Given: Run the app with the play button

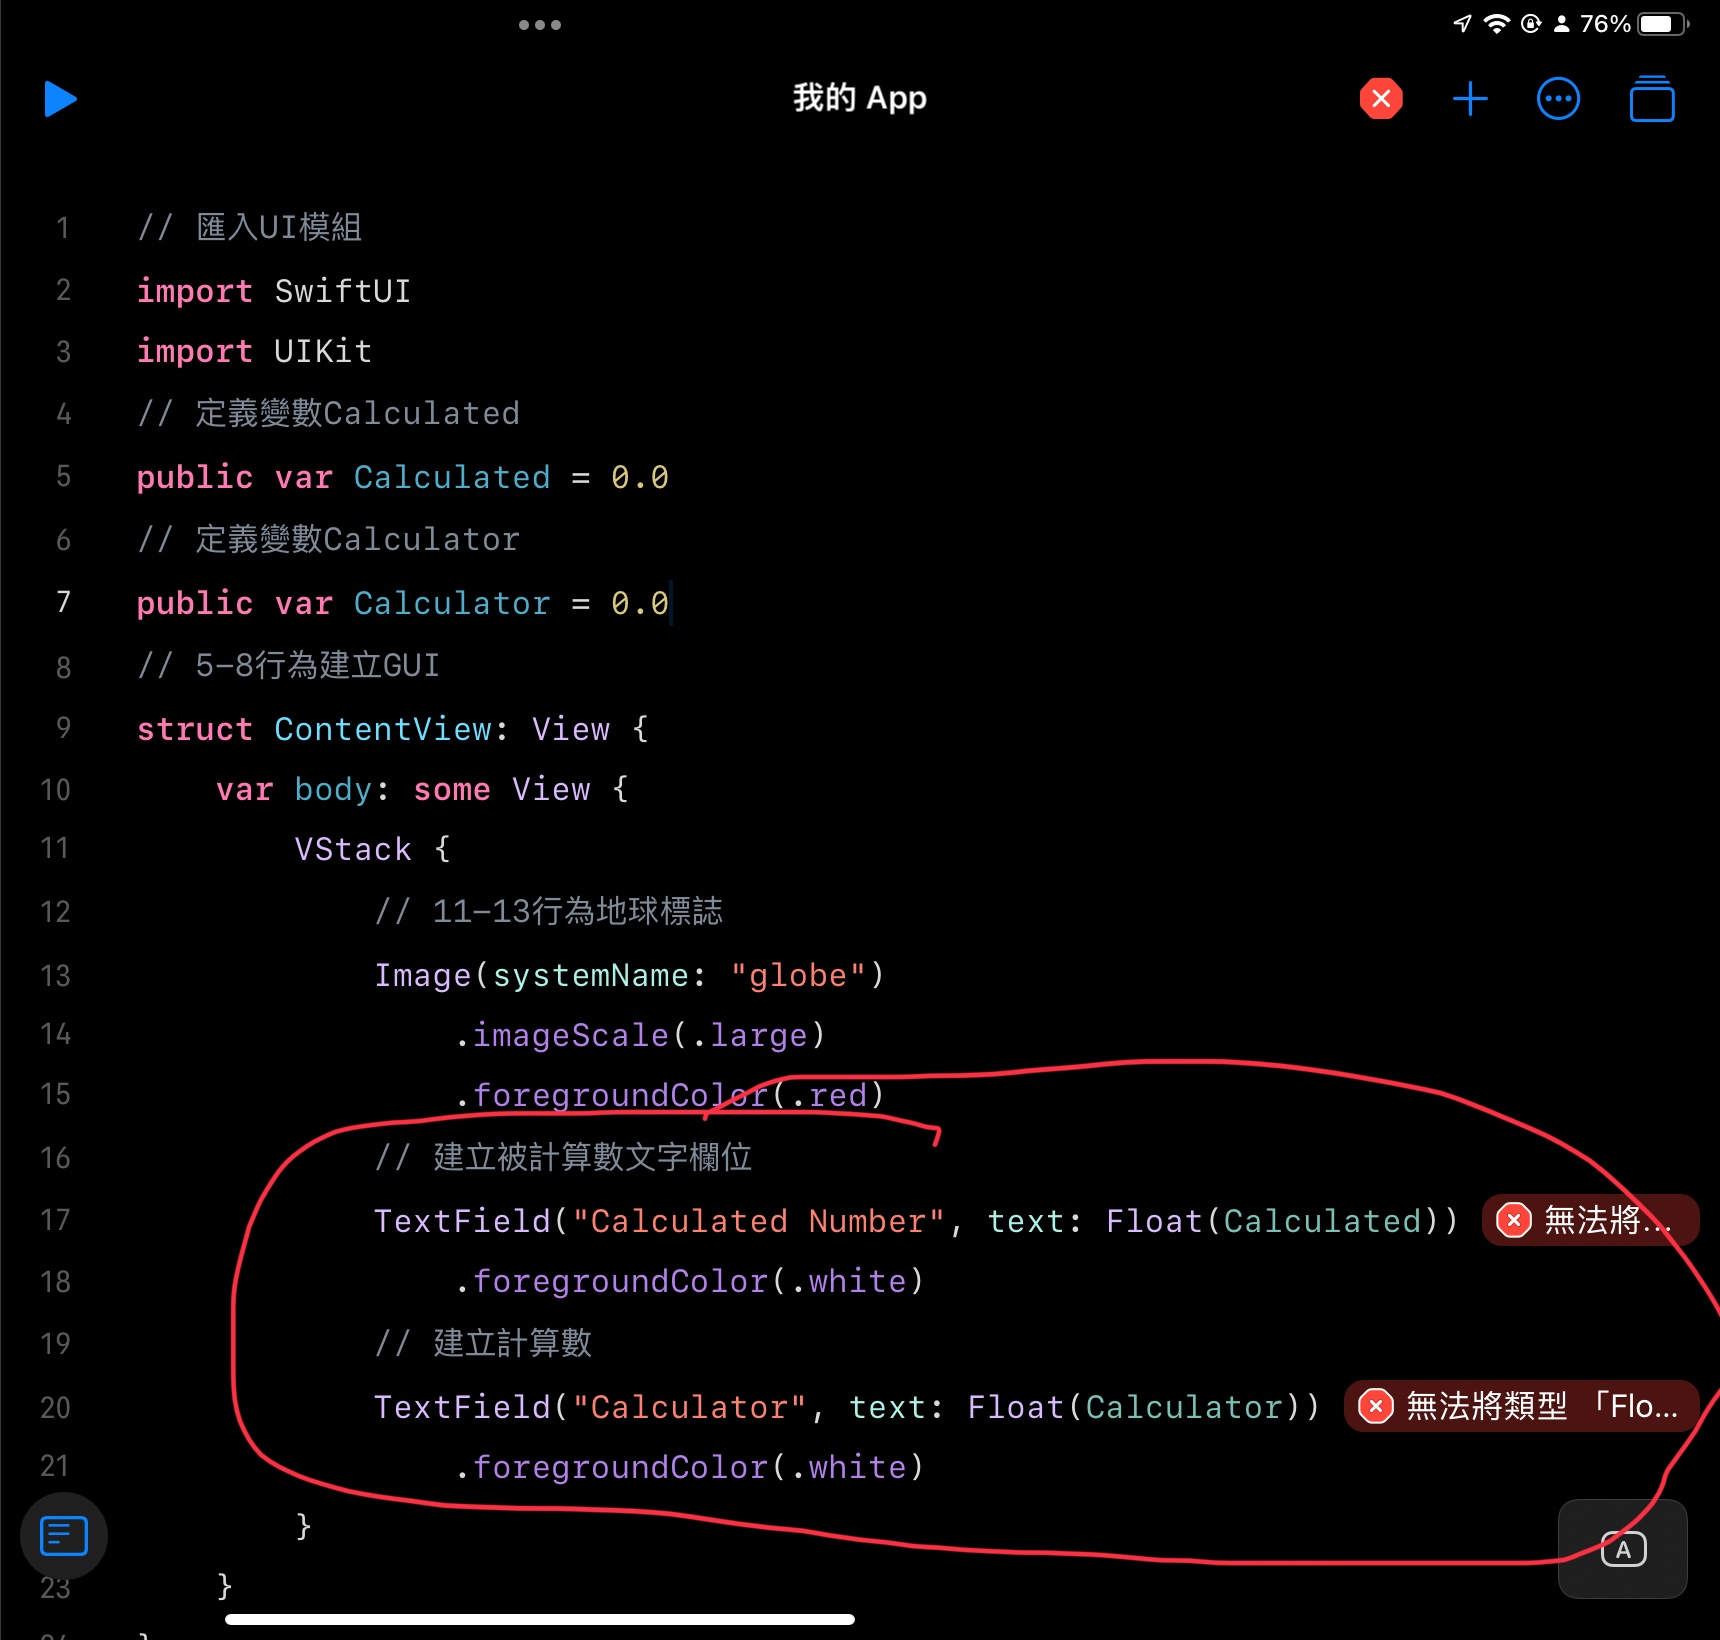Looking at the screenshot, I should (60, 99).
